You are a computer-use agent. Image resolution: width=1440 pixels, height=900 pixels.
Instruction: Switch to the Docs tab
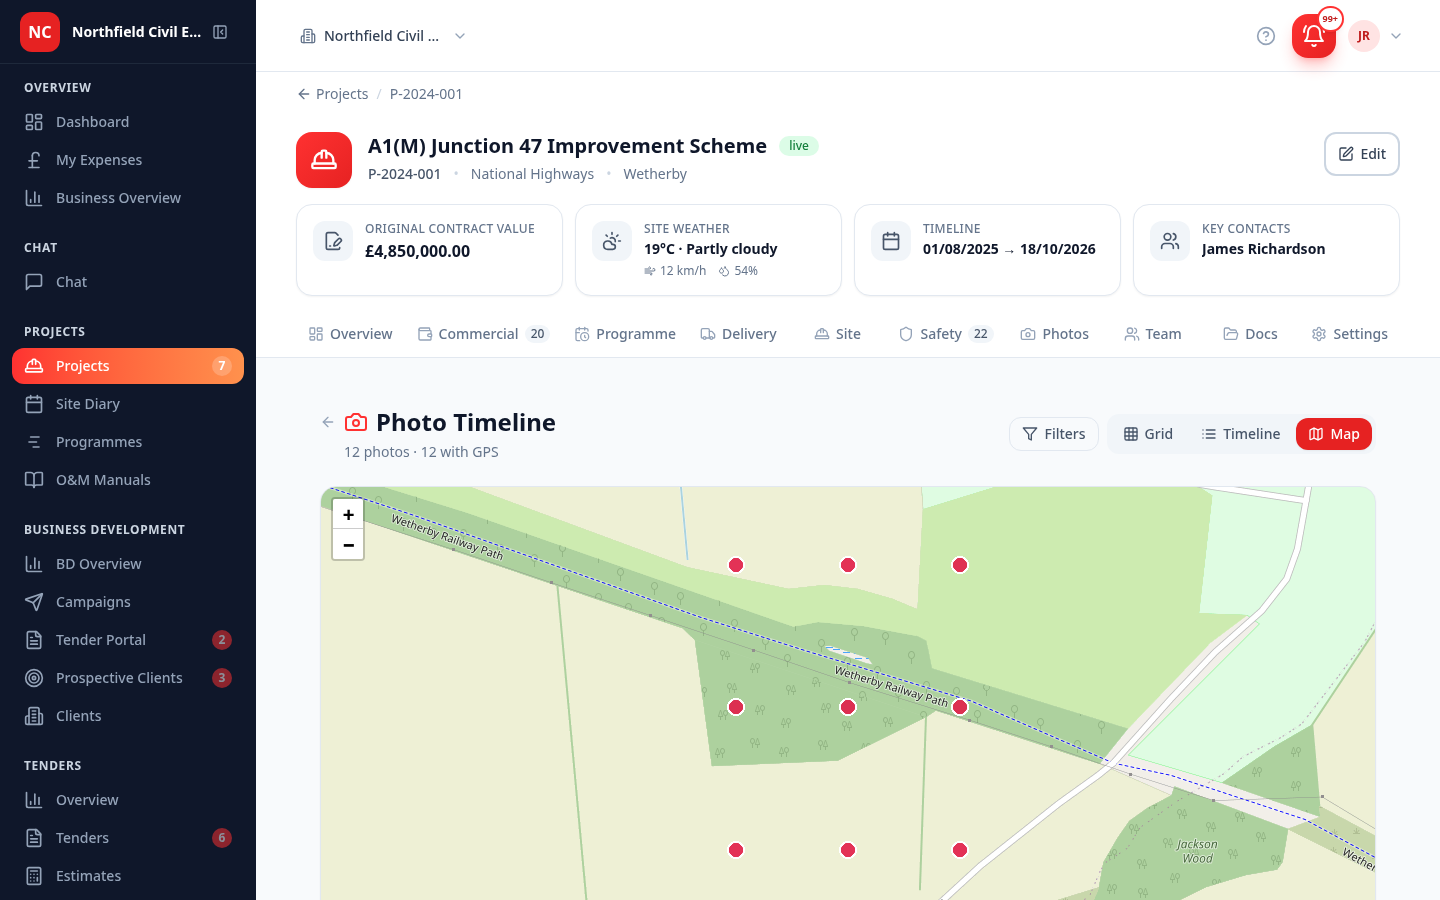pyautogui.click(x=1250, y=334)
